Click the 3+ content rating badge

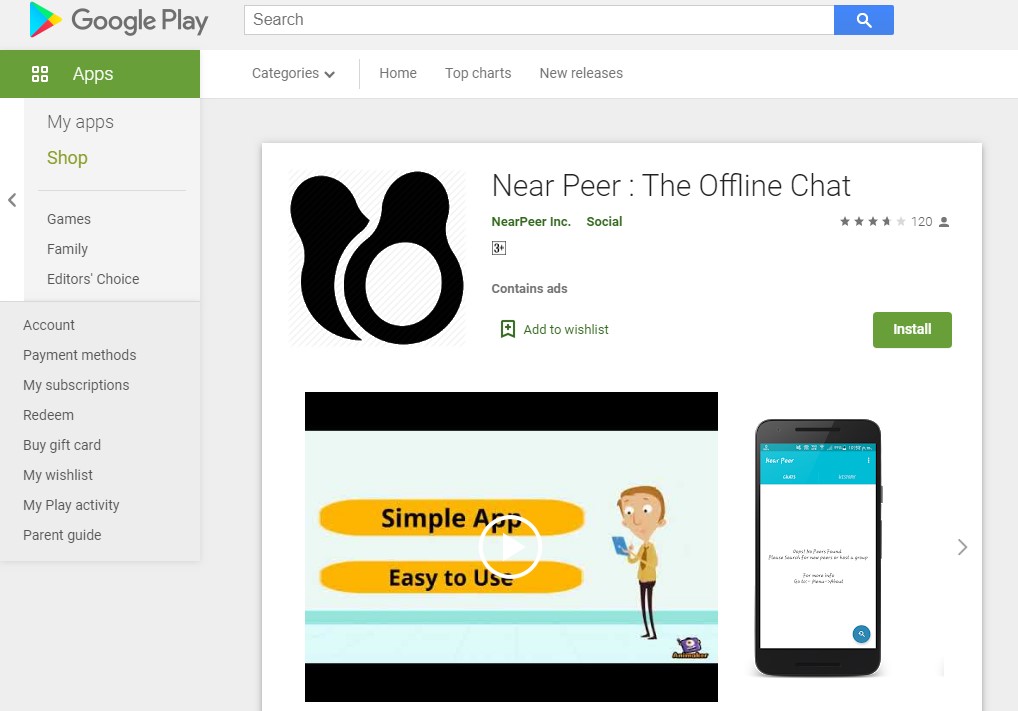click(499, 248)
